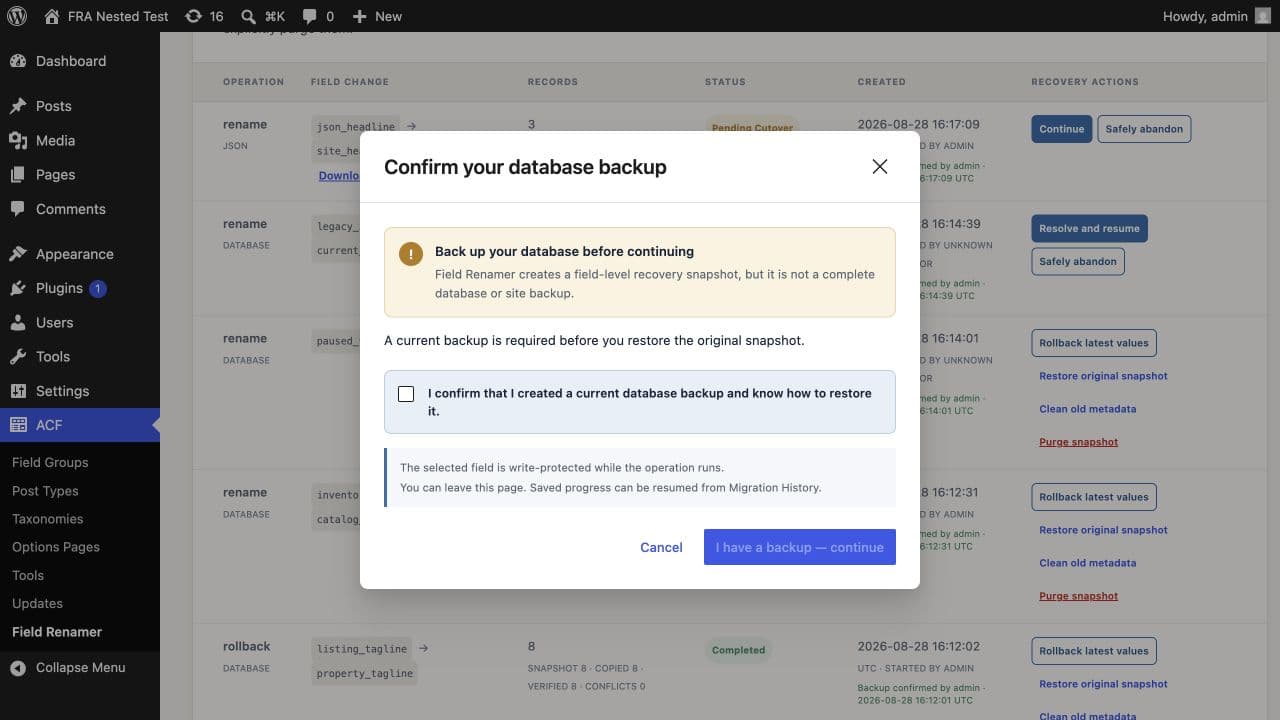
Task: Click the Tools wrench icon
Action: coord(18,356)
